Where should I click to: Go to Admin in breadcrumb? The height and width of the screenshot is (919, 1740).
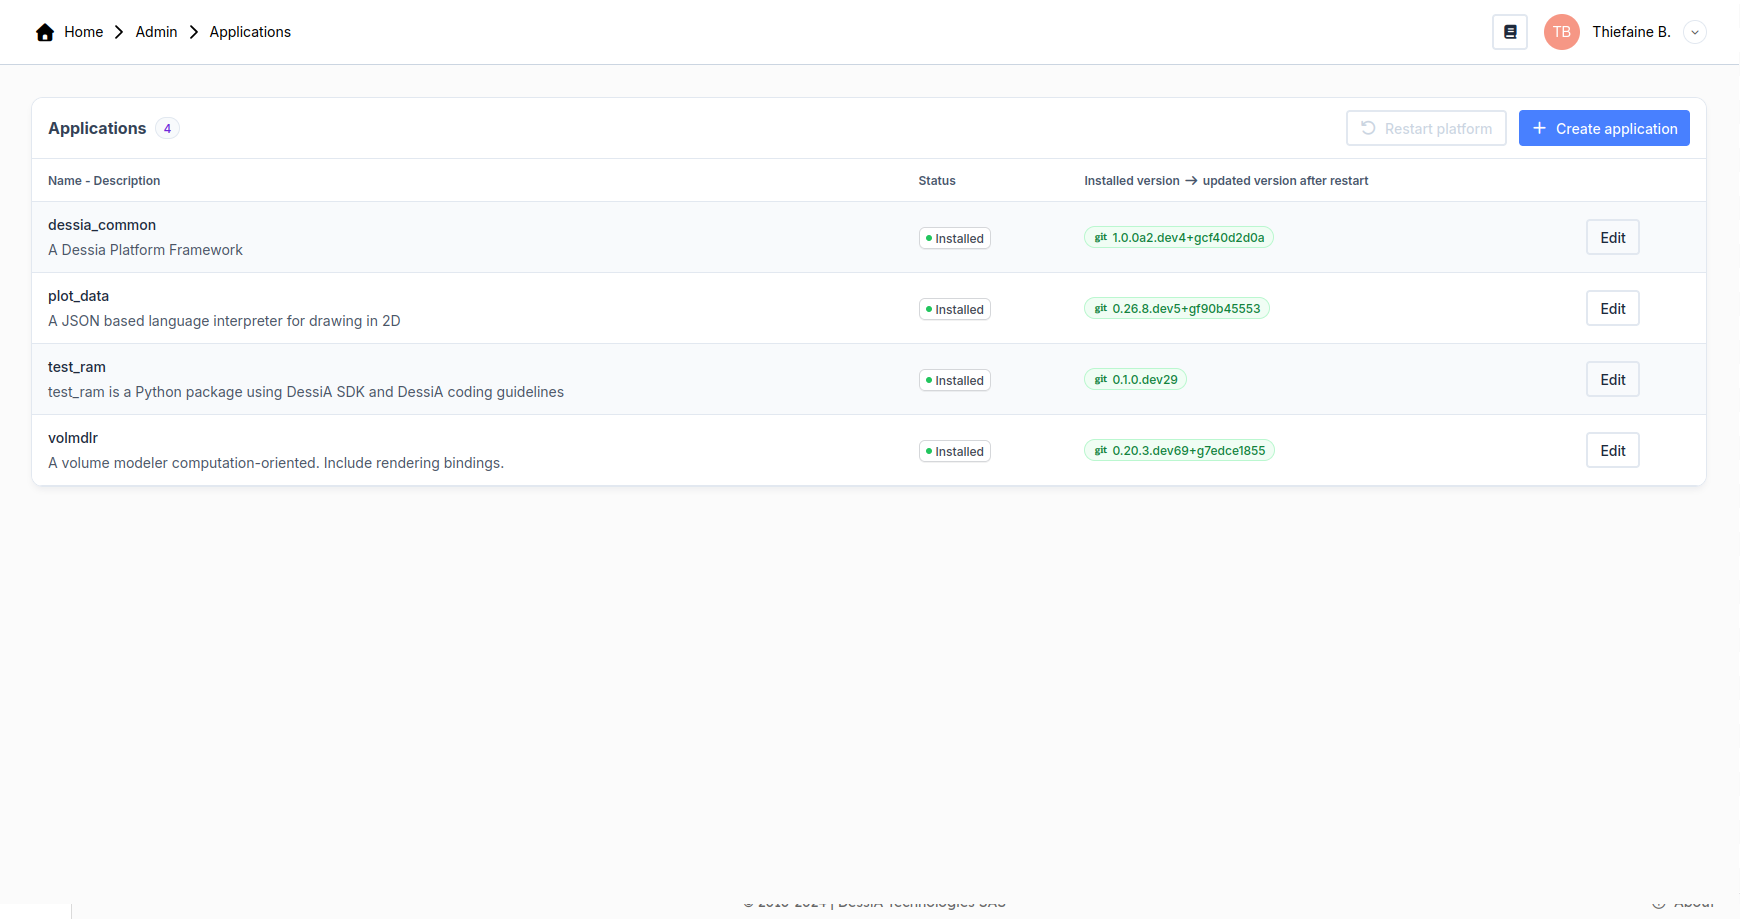click(x=156, y=32)
